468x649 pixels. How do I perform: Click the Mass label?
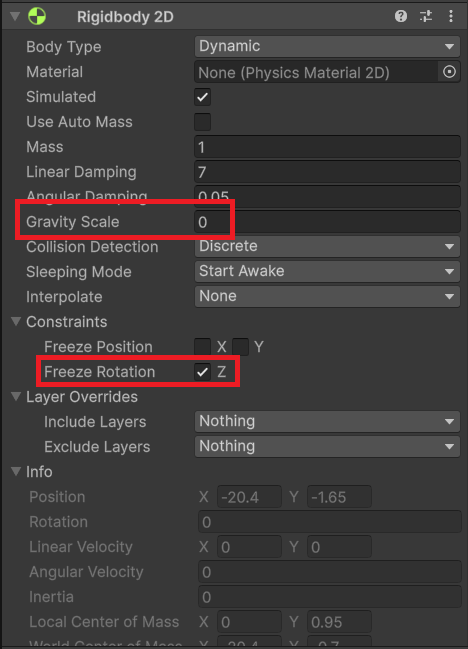tap(45, 147)
